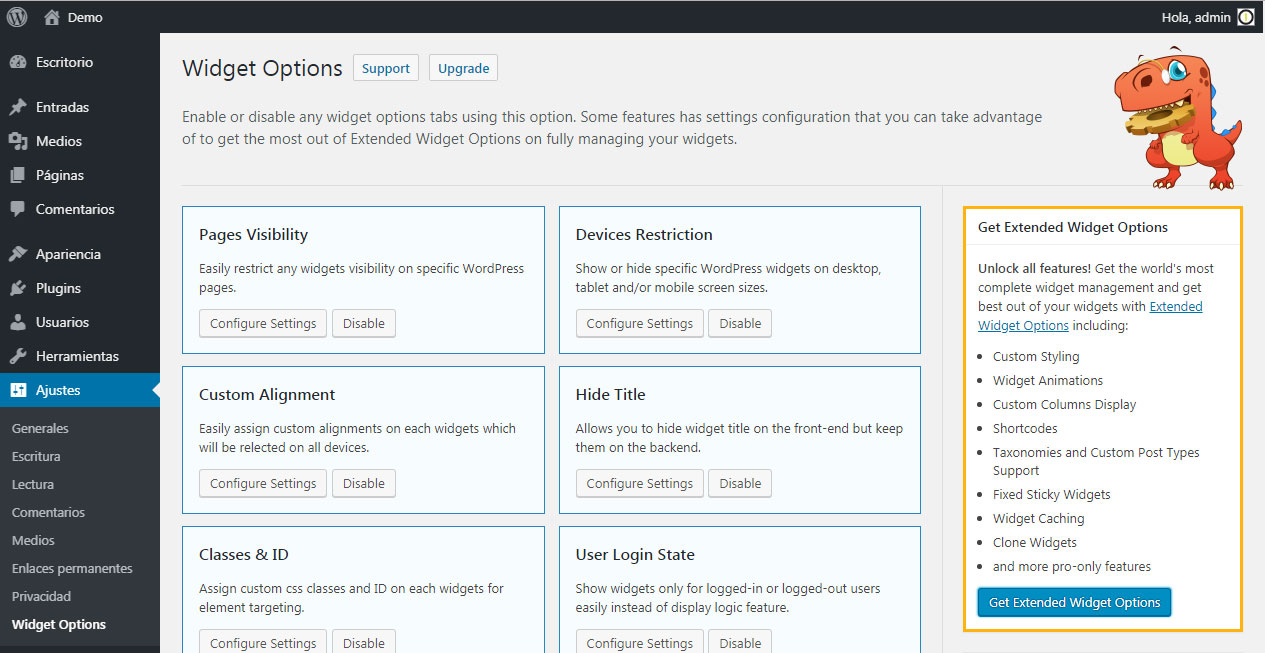
Task: Click the home icon beside Demo
Action: tap(52, 17)
